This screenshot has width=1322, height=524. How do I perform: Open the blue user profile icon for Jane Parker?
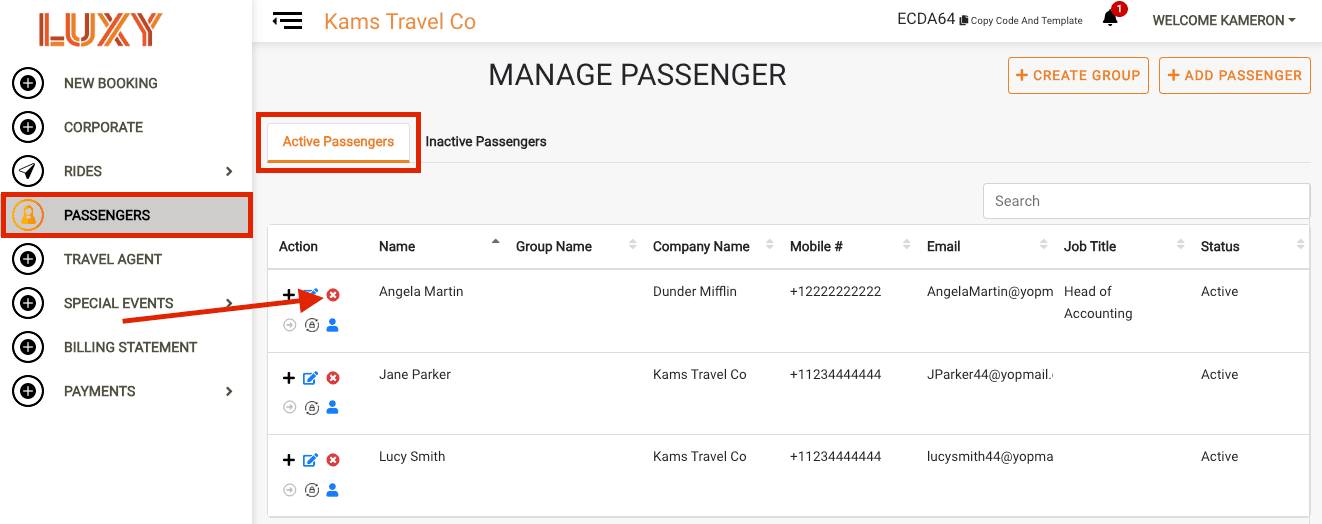[333, 408]
